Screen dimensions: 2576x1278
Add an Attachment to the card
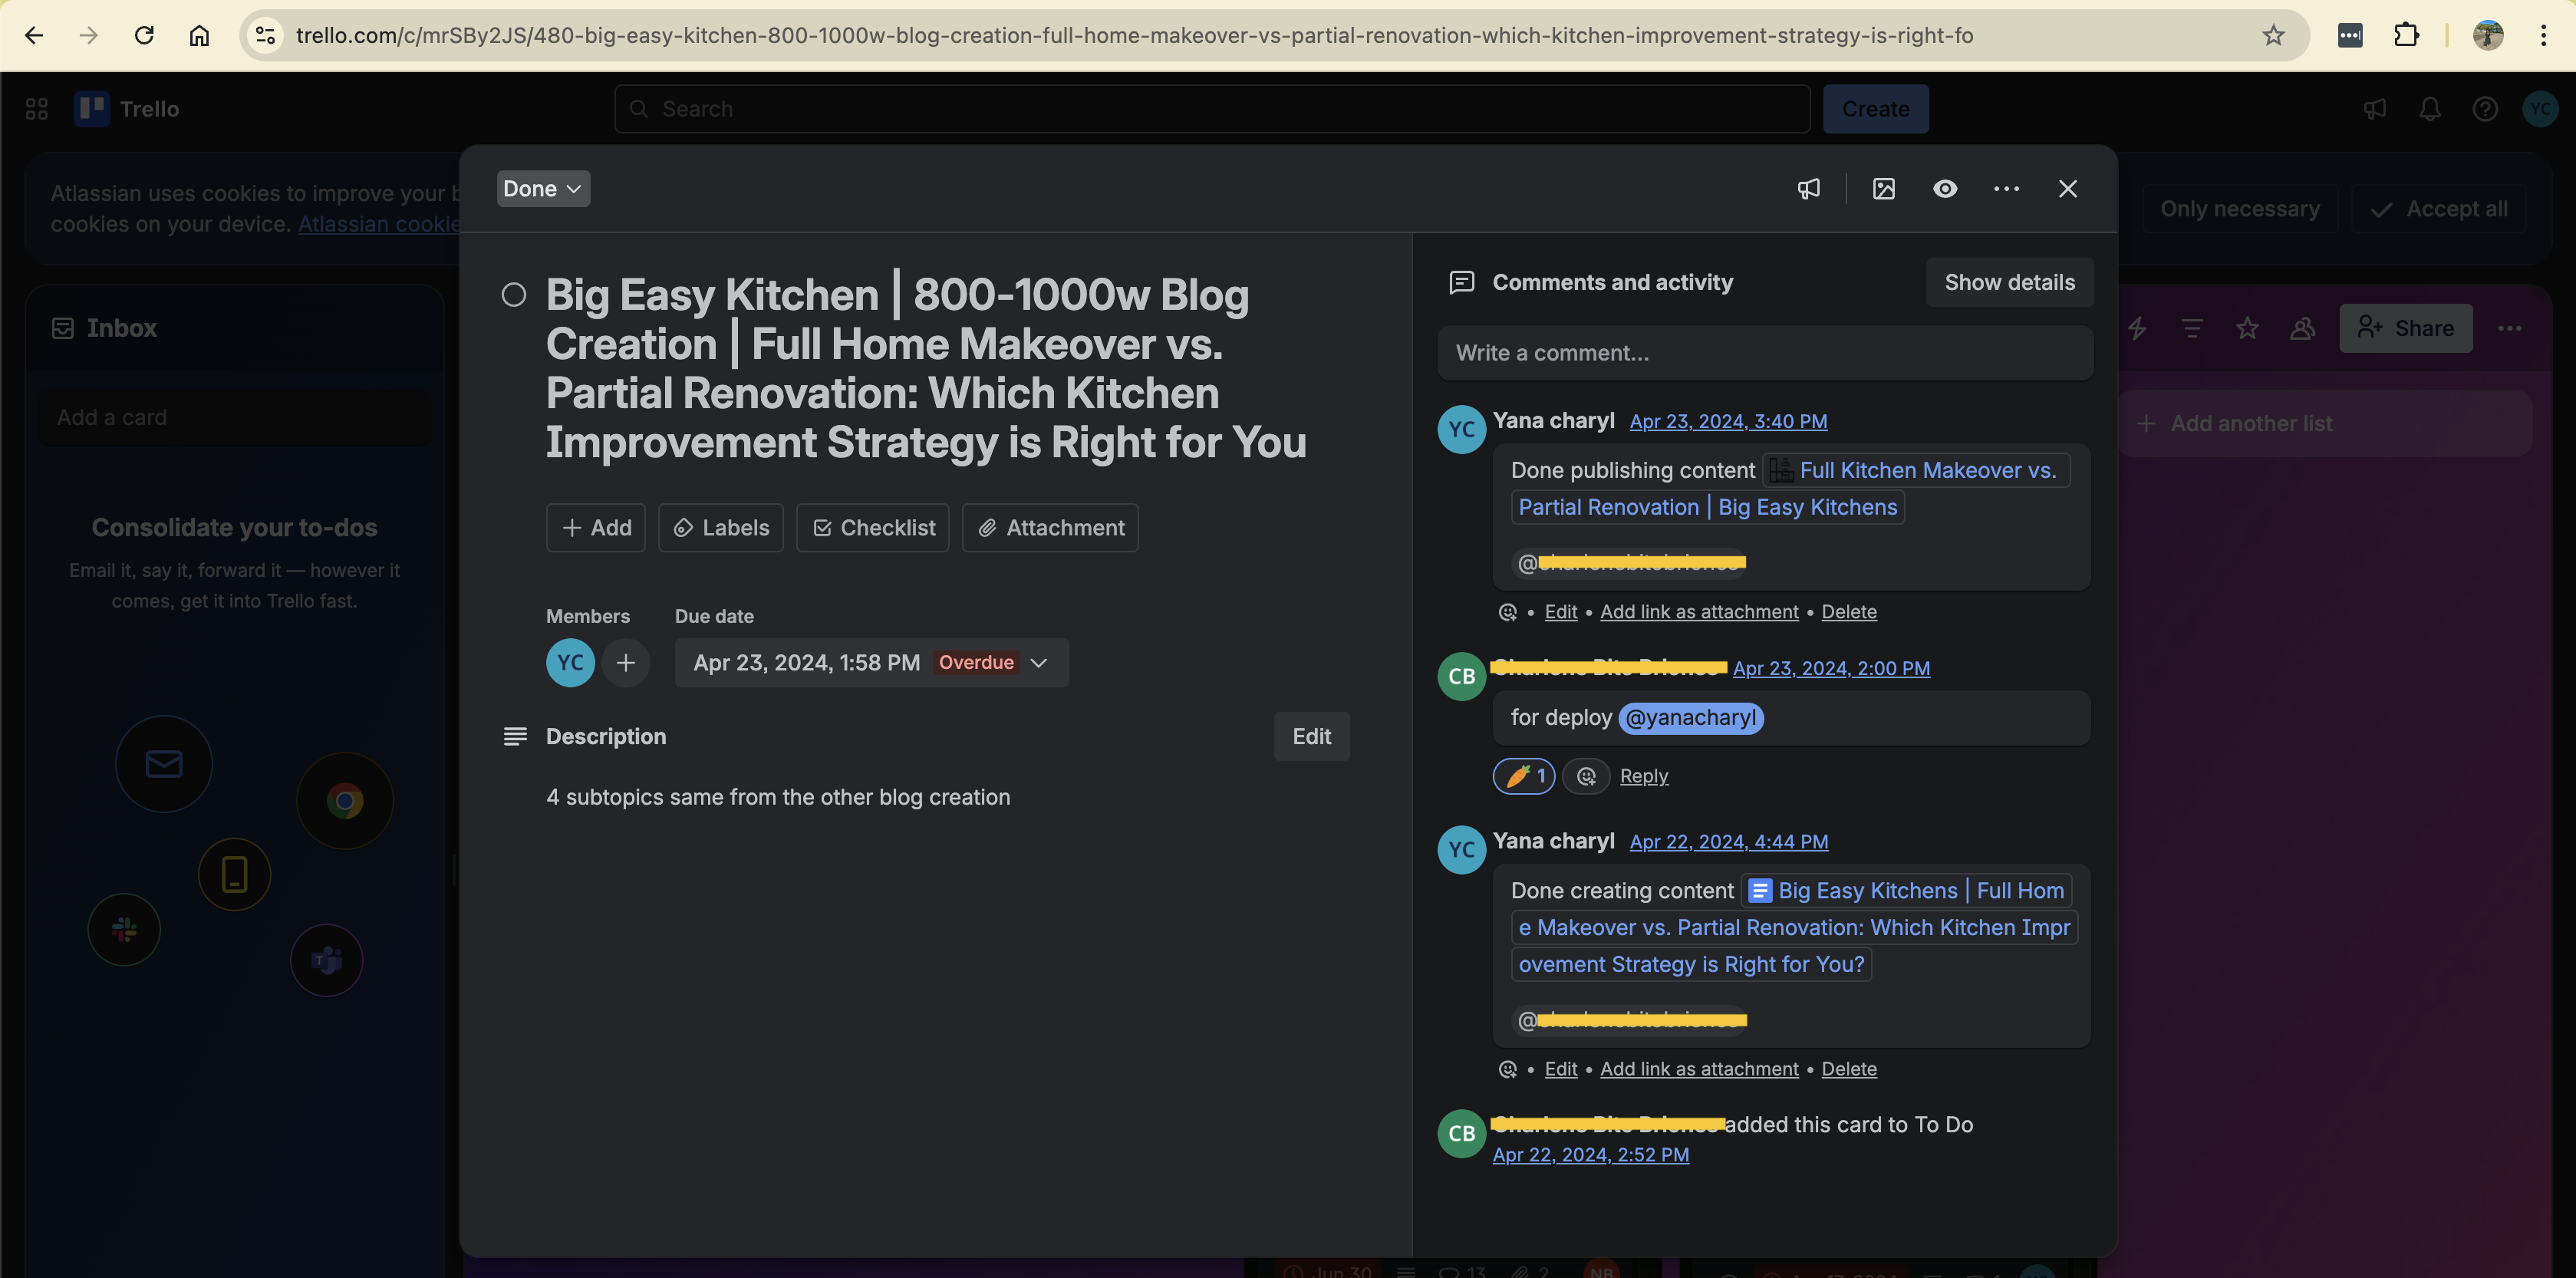click(1050, 528)
